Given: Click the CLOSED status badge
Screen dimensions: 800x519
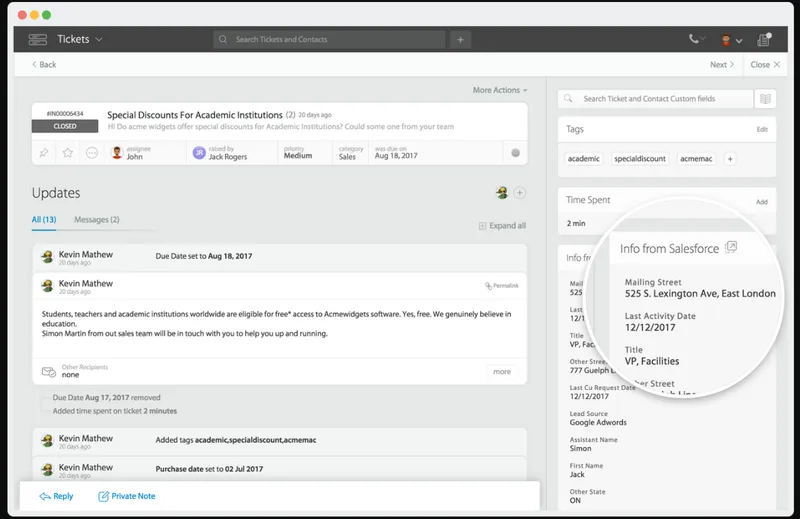Looking at the screenshot, I should (65, 126).
